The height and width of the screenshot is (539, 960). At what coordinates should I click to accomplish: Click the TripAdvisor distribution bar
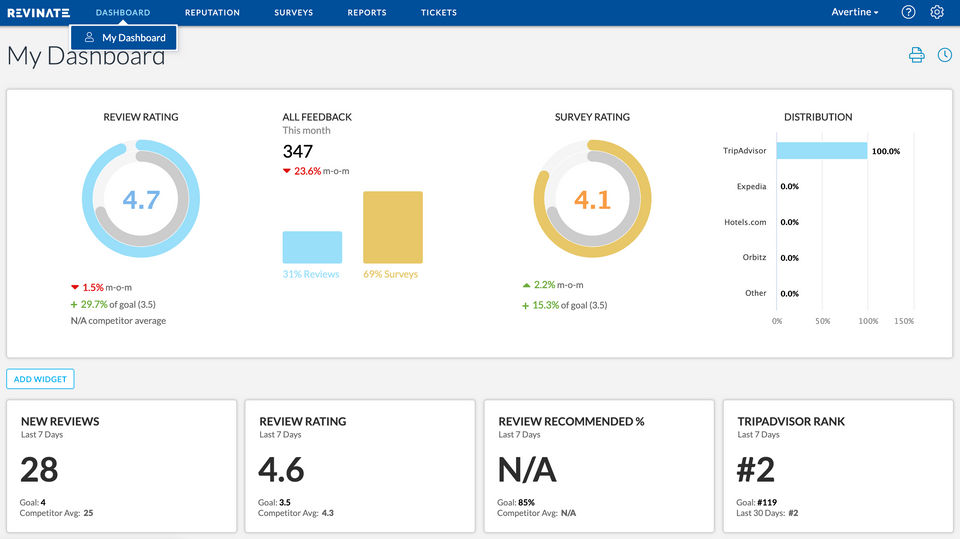pos(821,151)
